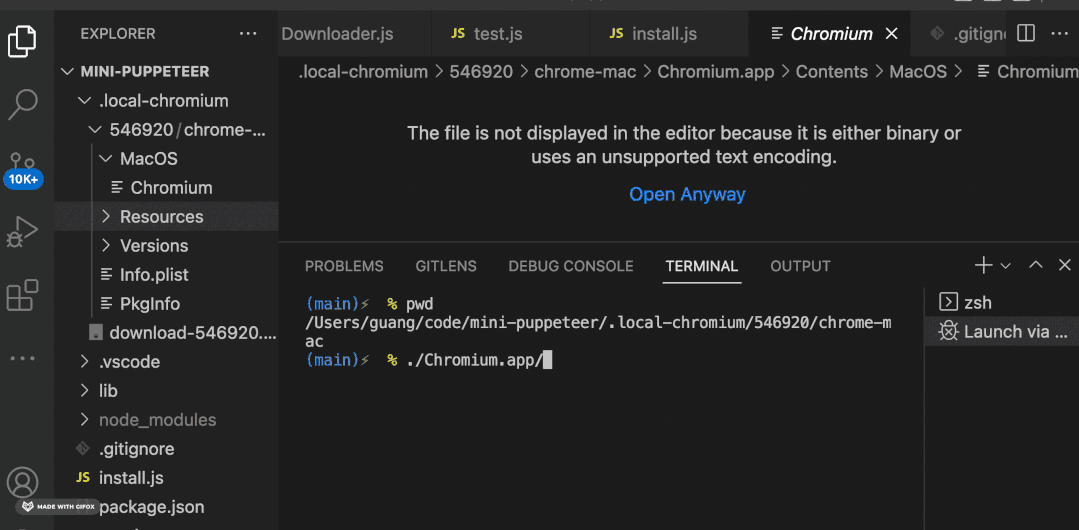The image size is (1079, 530).
Task: Show additional views ellipsis in the activity bar
Action: [22, 359]
